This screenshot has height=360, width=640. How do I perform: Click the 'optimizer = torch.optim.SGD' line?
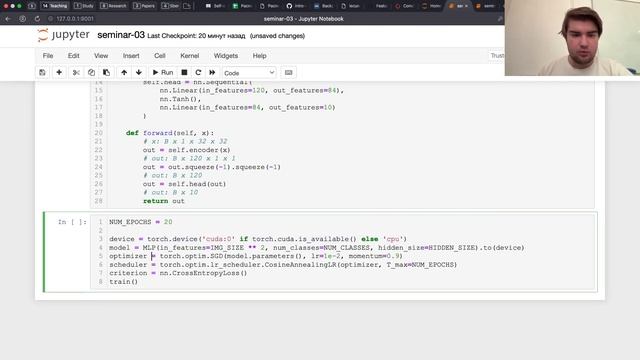tap(256, 256)
